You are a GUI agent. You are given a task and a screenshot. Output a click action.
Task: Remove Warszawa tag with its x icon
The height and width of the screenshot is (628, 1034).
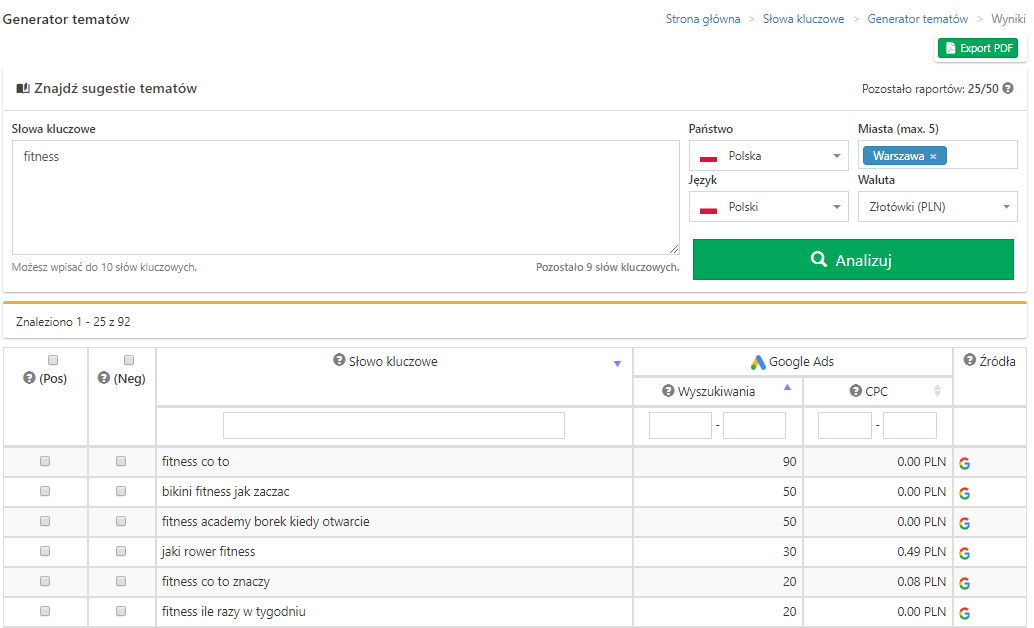click(x=933, y=156)
